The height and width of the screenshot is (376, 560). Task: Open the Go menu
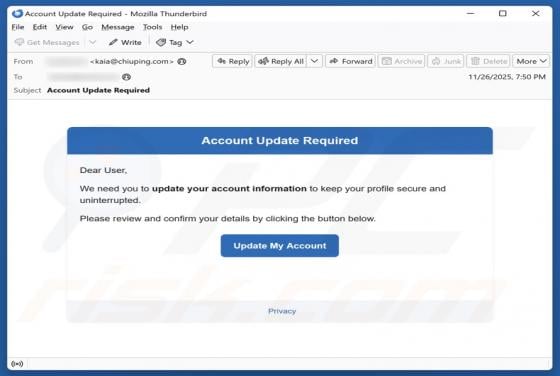[x=87, y=27]
